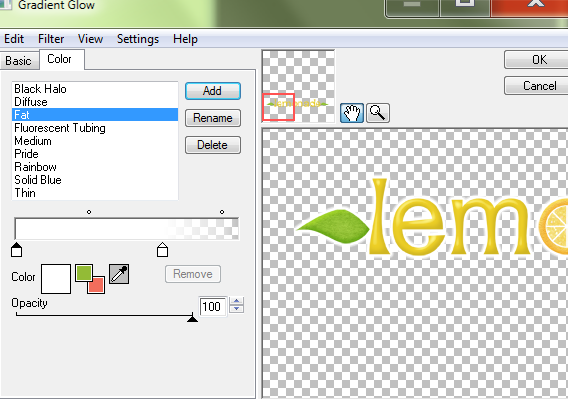Select the Rainbow preset

click(95, 167)
